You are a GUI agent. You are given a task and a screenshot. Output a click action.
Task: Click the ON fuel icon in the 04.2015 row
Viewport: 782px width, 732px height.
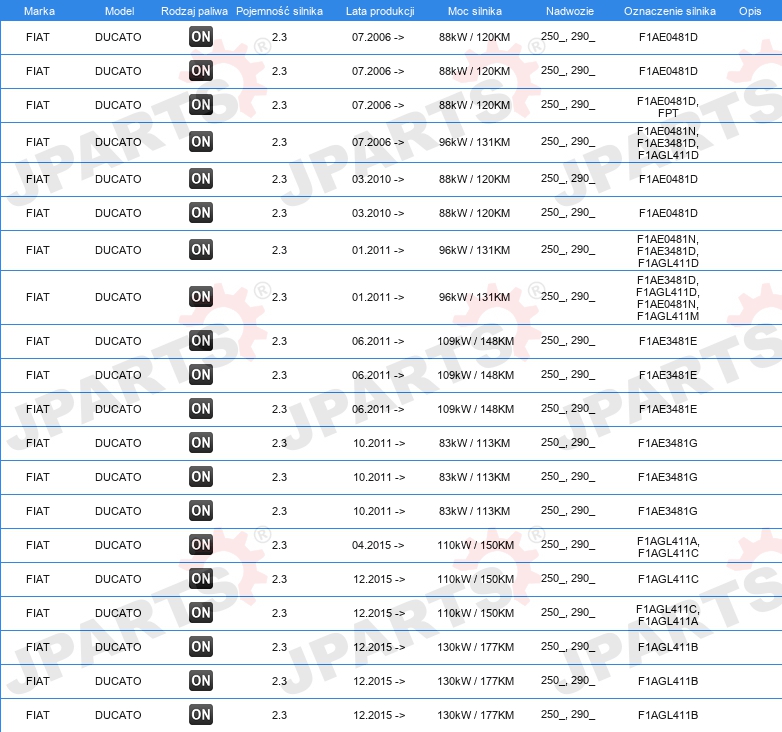(x=201, y=545)
